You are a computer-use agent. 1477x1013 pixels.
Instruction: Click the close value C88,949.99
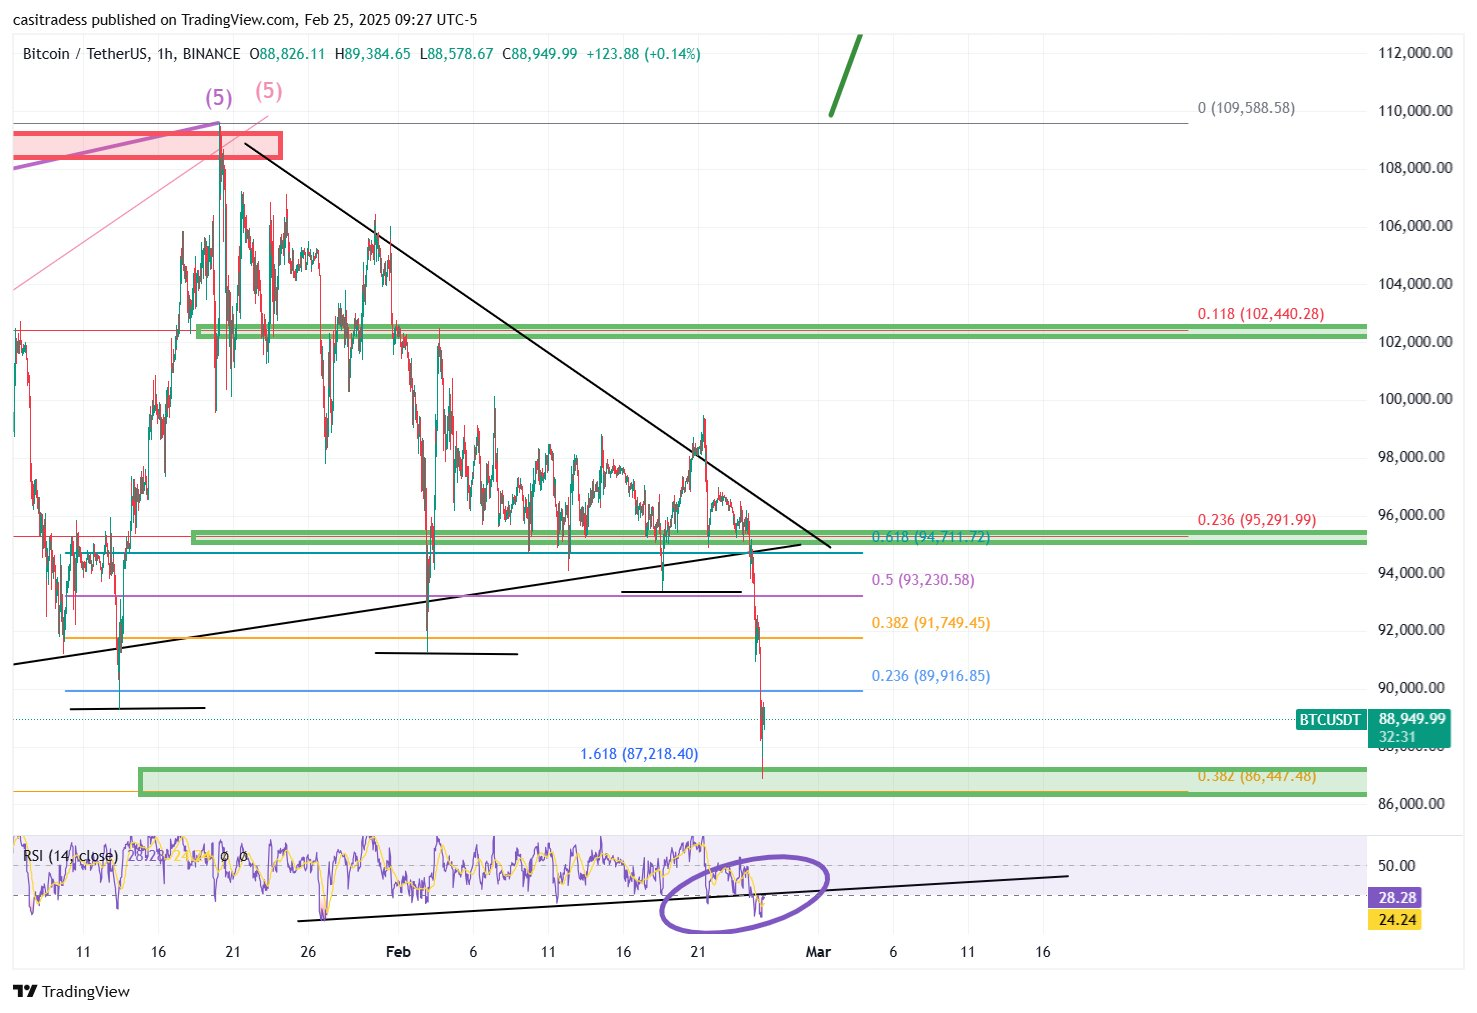[x=539, y=54]
